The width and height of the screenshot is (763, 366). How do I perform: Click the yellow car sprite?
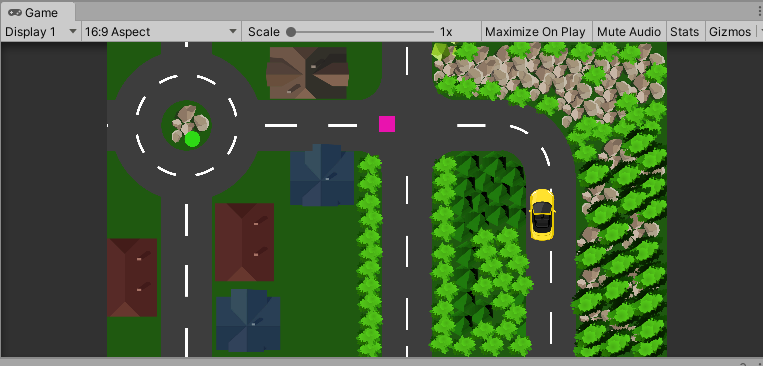click(542, 215)
